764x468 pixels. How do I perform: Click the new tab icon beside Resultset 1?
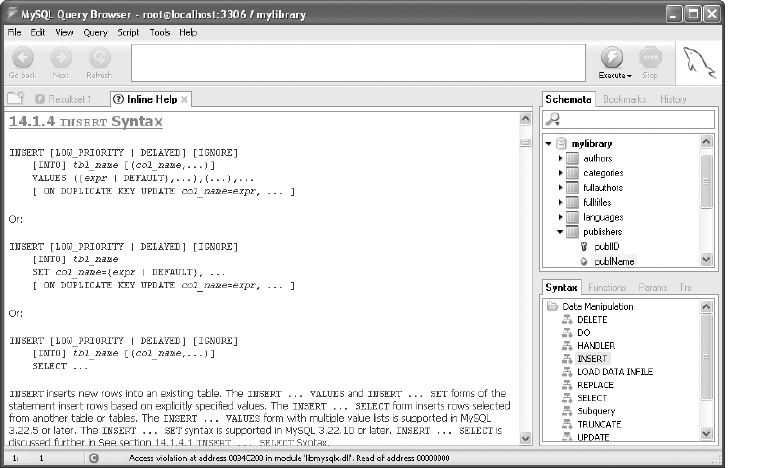[x=16, y=98]
